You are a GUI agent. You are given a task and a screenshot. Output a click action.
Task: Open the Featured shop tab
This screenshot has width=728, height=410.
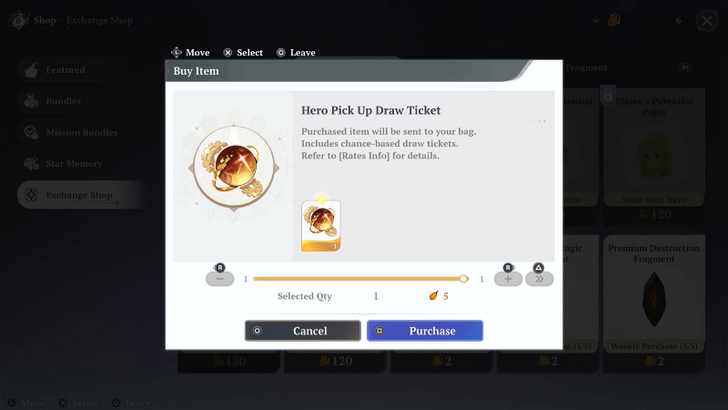(x=78, y=70)
